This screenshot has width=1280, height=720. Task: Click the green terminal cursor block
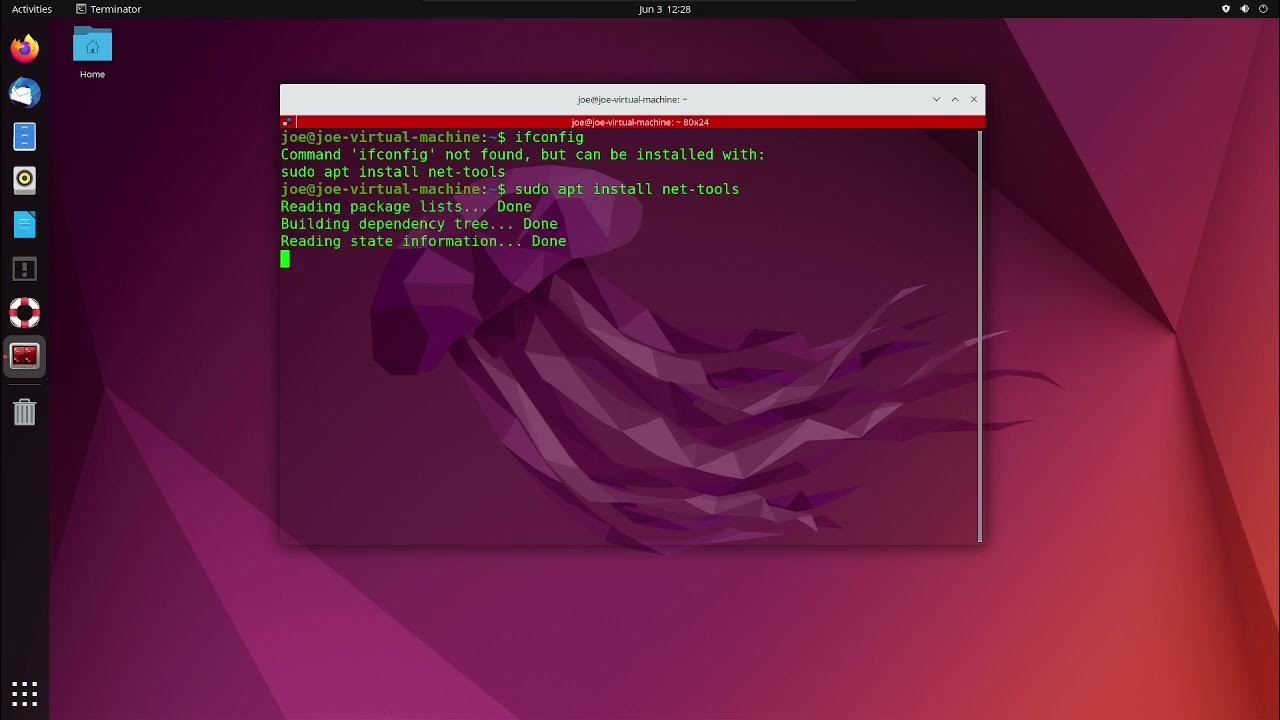(285, 259)
